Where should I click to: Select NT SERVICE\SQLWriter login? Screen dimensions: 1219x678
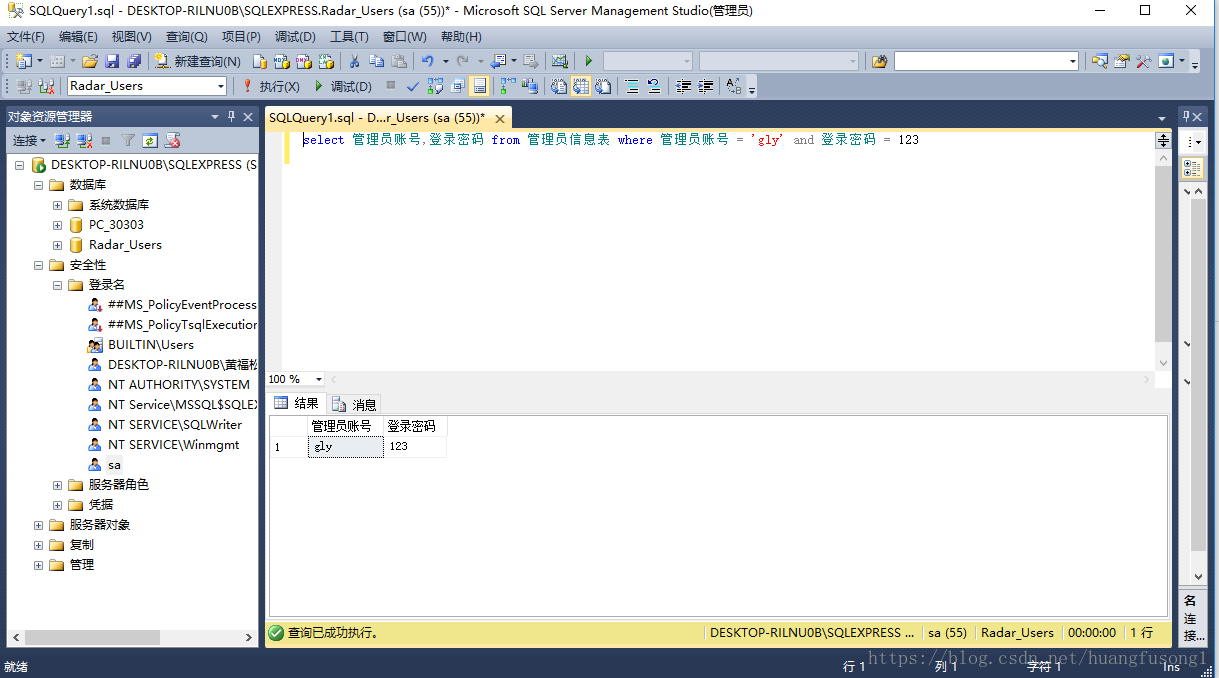pos(174,425)
